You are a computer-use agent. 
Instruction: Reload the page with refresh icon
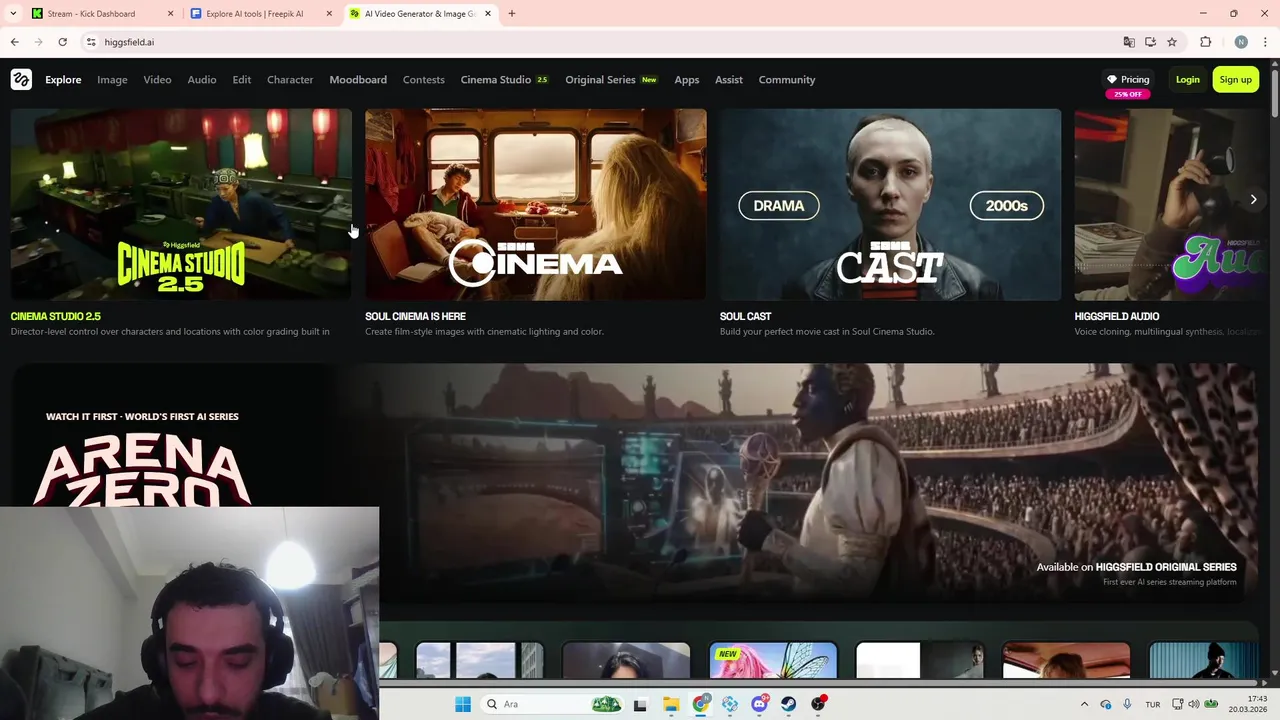point(62,42)
